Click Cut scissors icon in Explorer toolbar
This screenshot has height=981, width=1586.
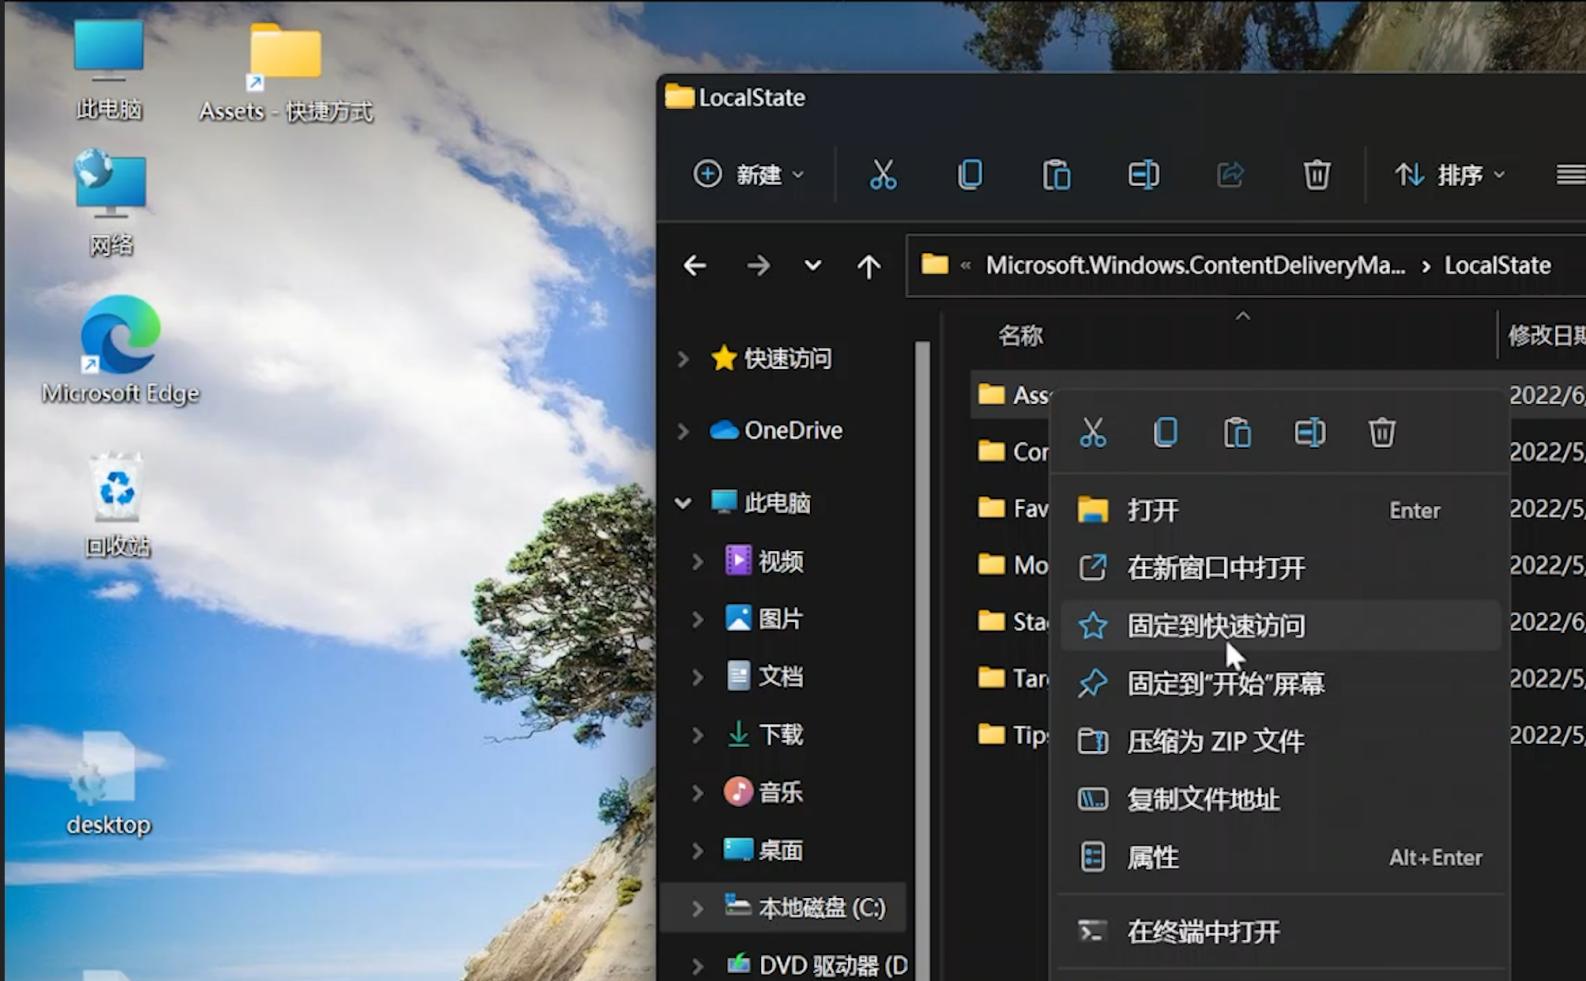click(x=883, y=175)
